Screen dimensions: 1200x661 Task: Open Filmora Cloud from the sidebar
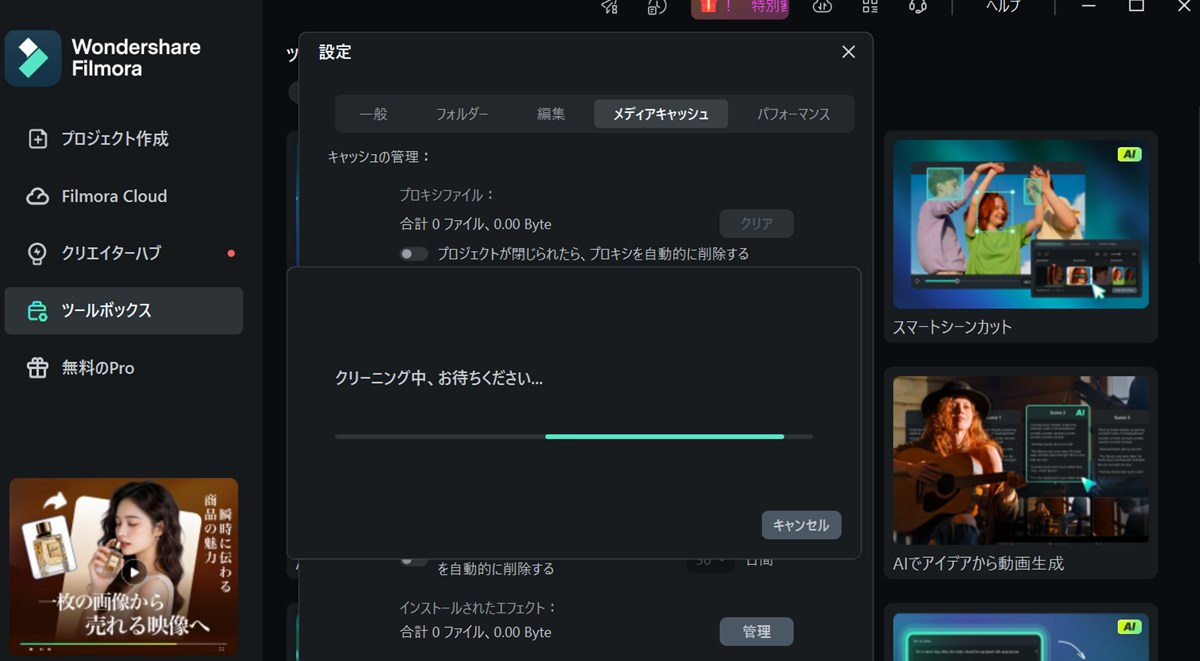114,196
